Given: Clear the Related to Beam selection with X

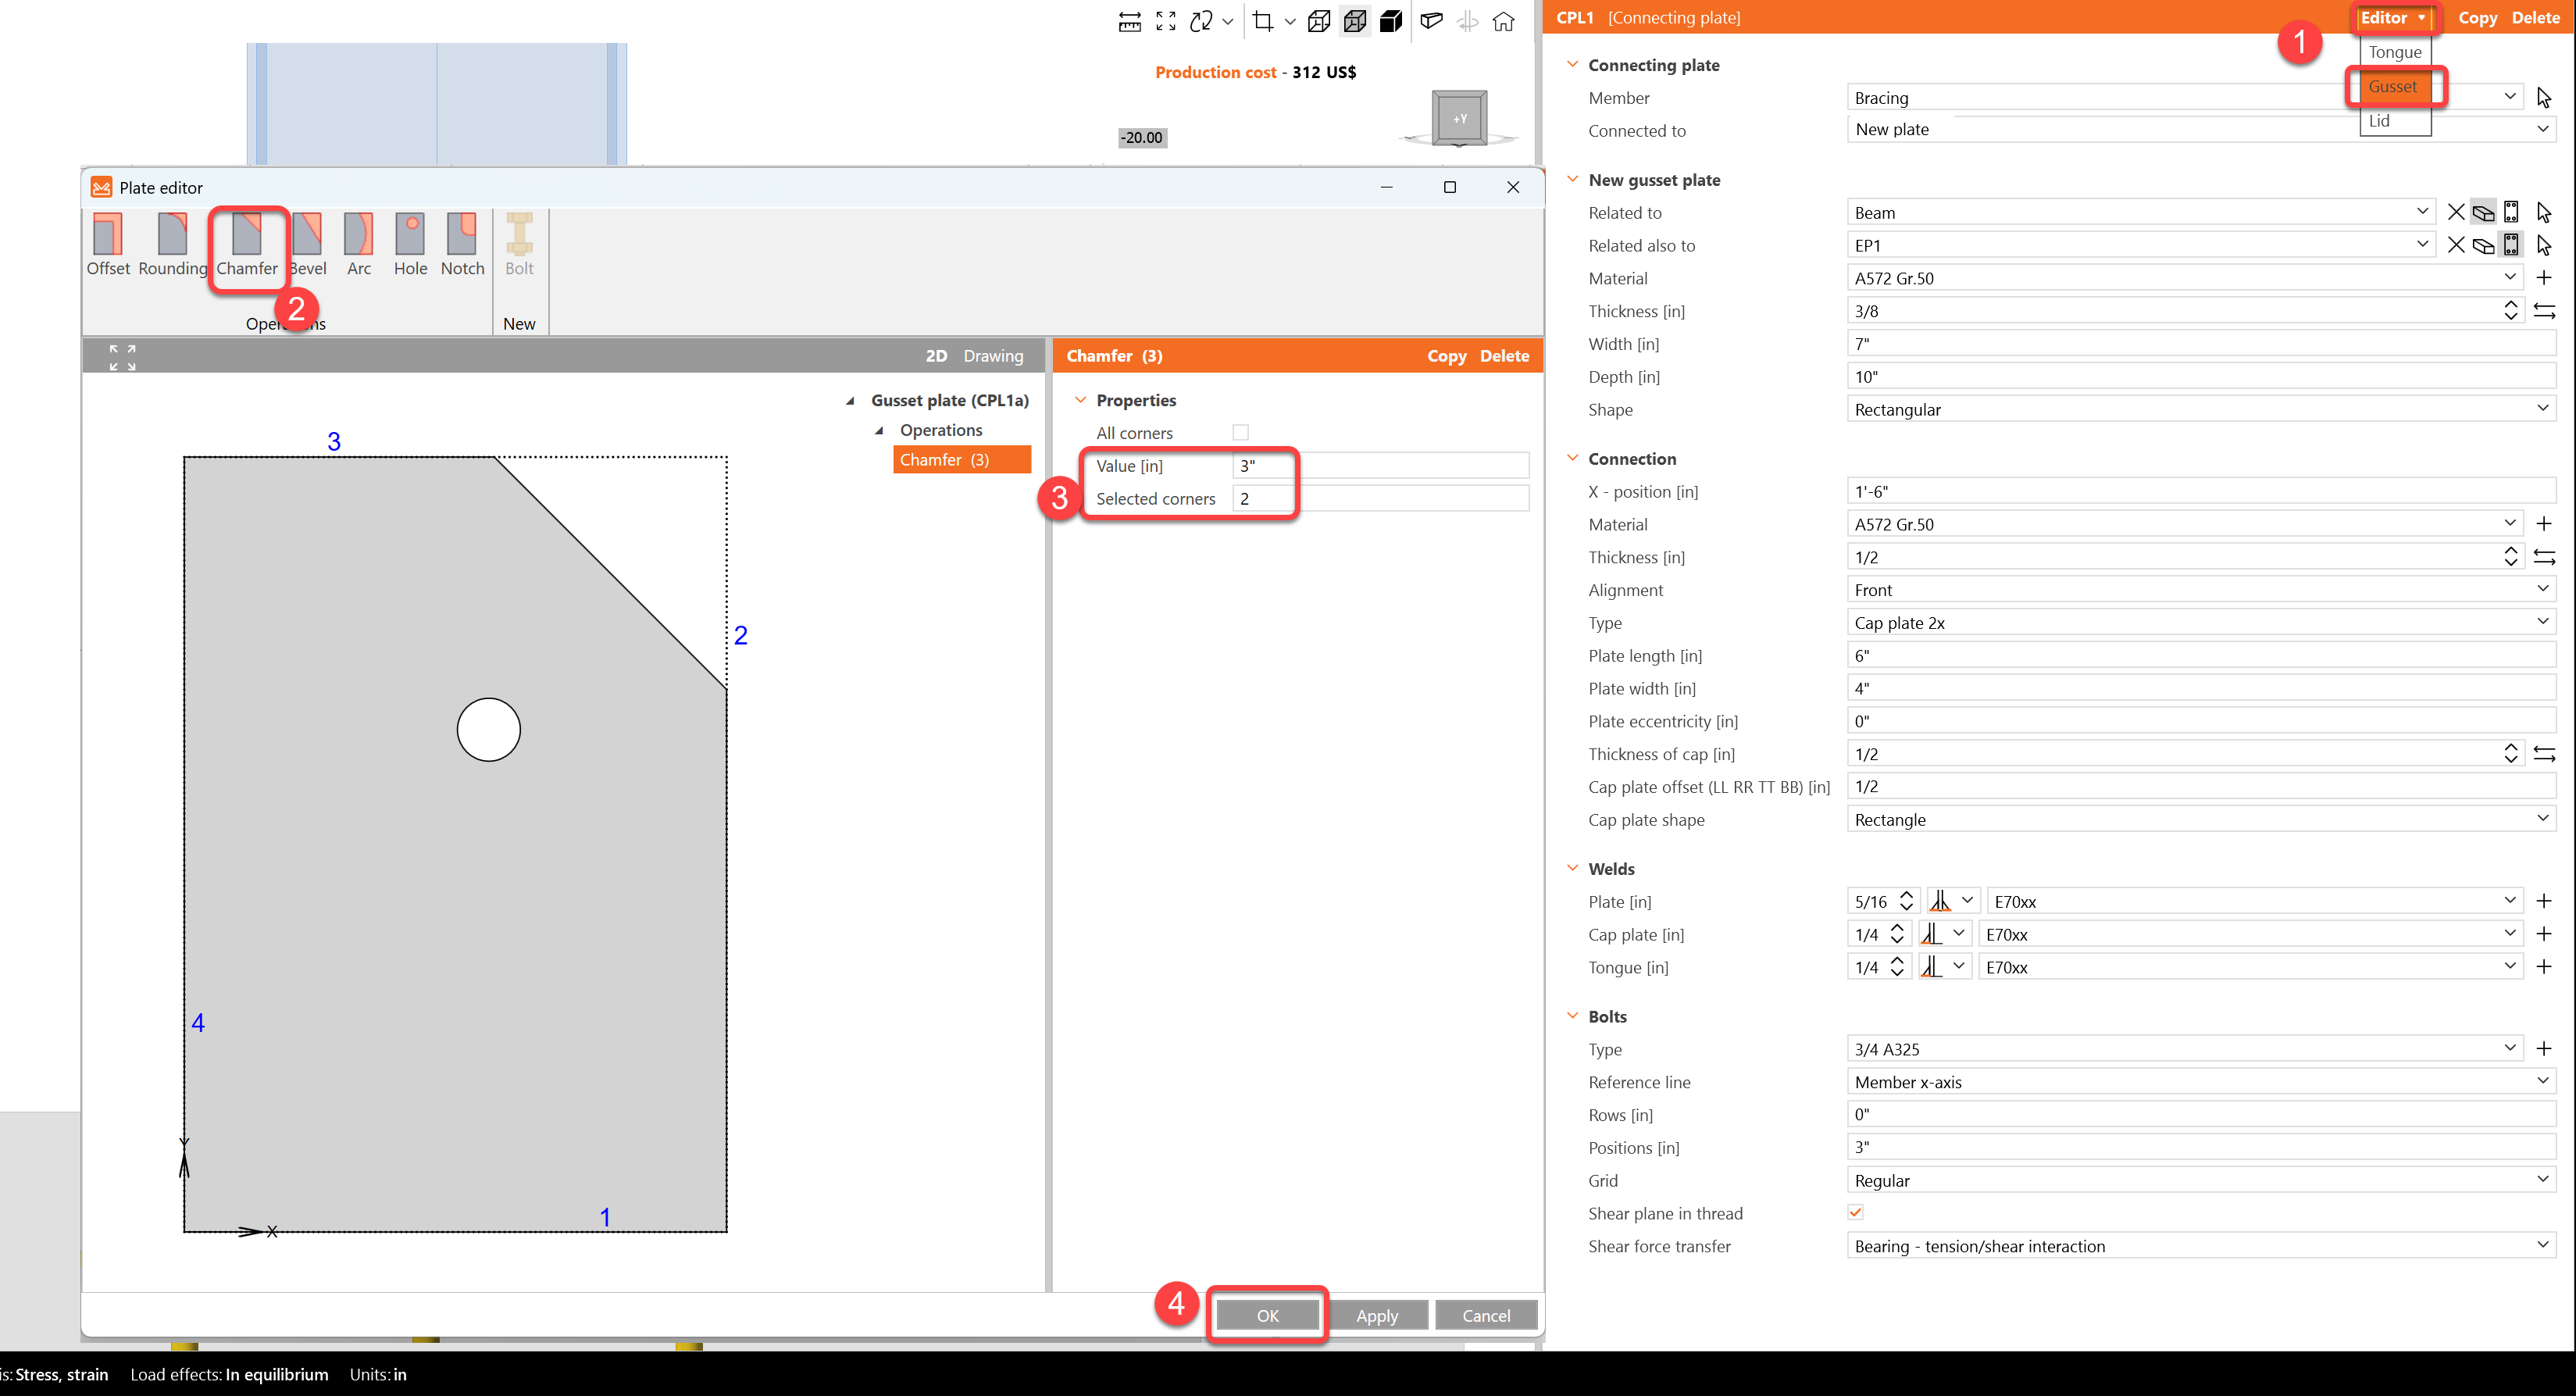Looking at the screenshot, I should pos(2456,212).
